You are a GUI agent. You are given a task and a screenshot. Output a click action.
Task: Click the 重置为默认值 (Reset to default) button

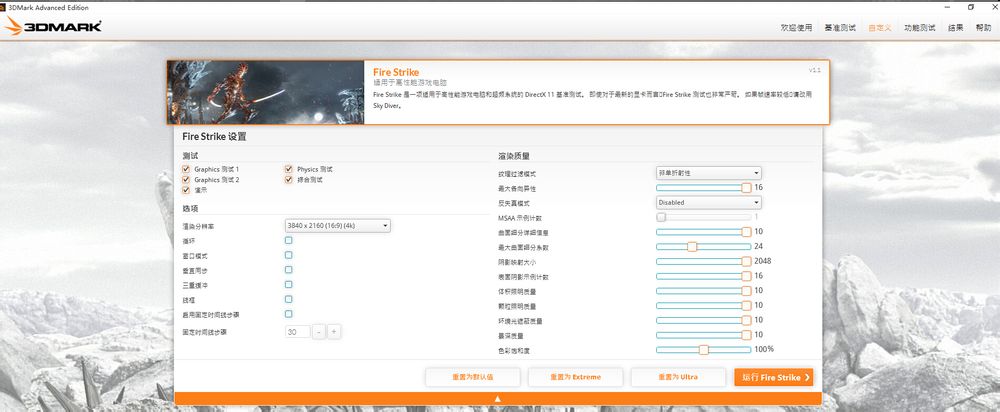pos(473,377)
